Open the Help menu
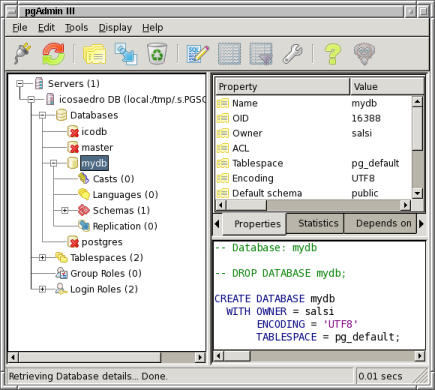Screen dimensions: 435x390 point(152,27)
